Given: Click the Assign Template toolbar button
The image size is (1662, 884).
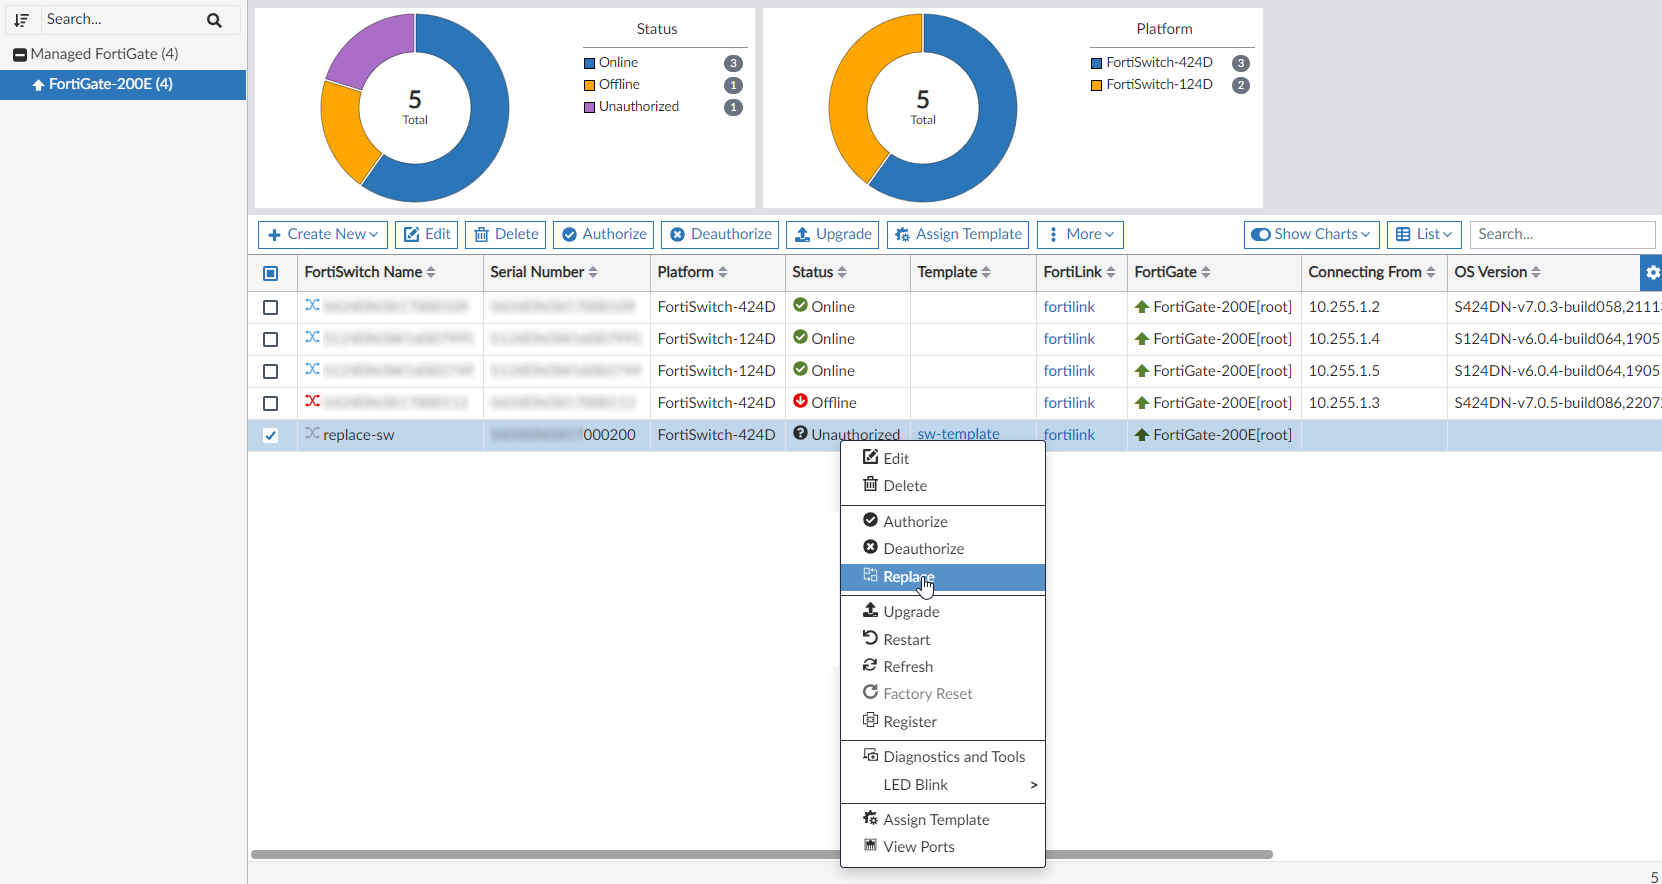Looking at the screenshot, I should pyautogui.click(x=959, y=234).
